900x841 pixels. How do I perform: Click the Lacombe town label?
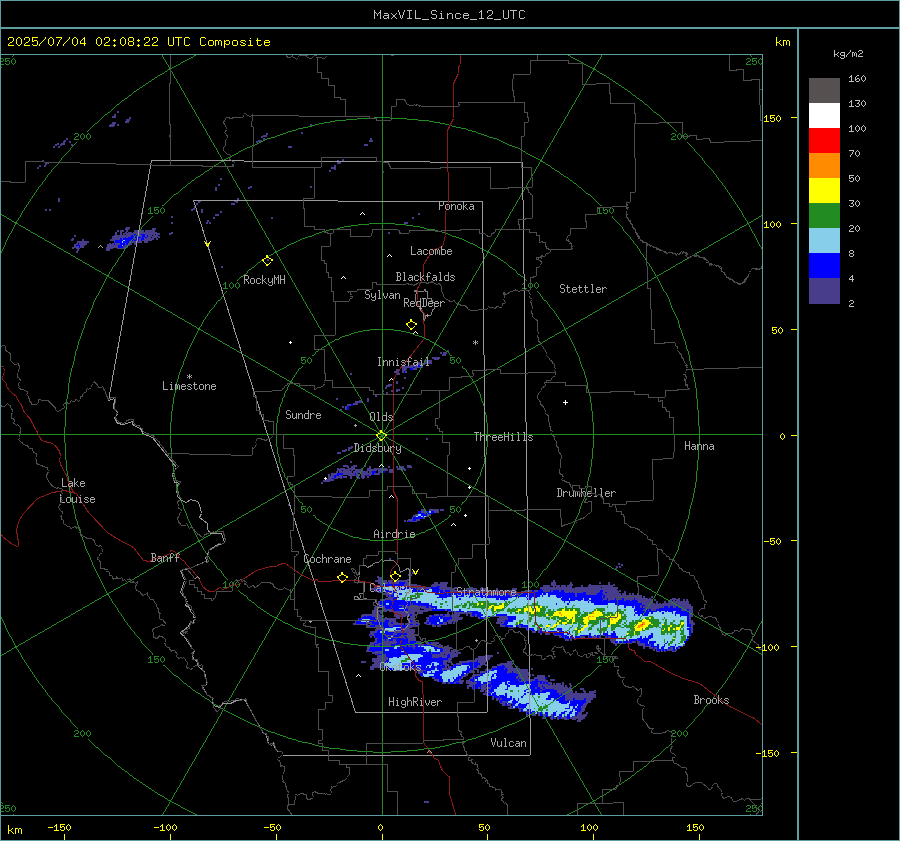click(431, 251)
